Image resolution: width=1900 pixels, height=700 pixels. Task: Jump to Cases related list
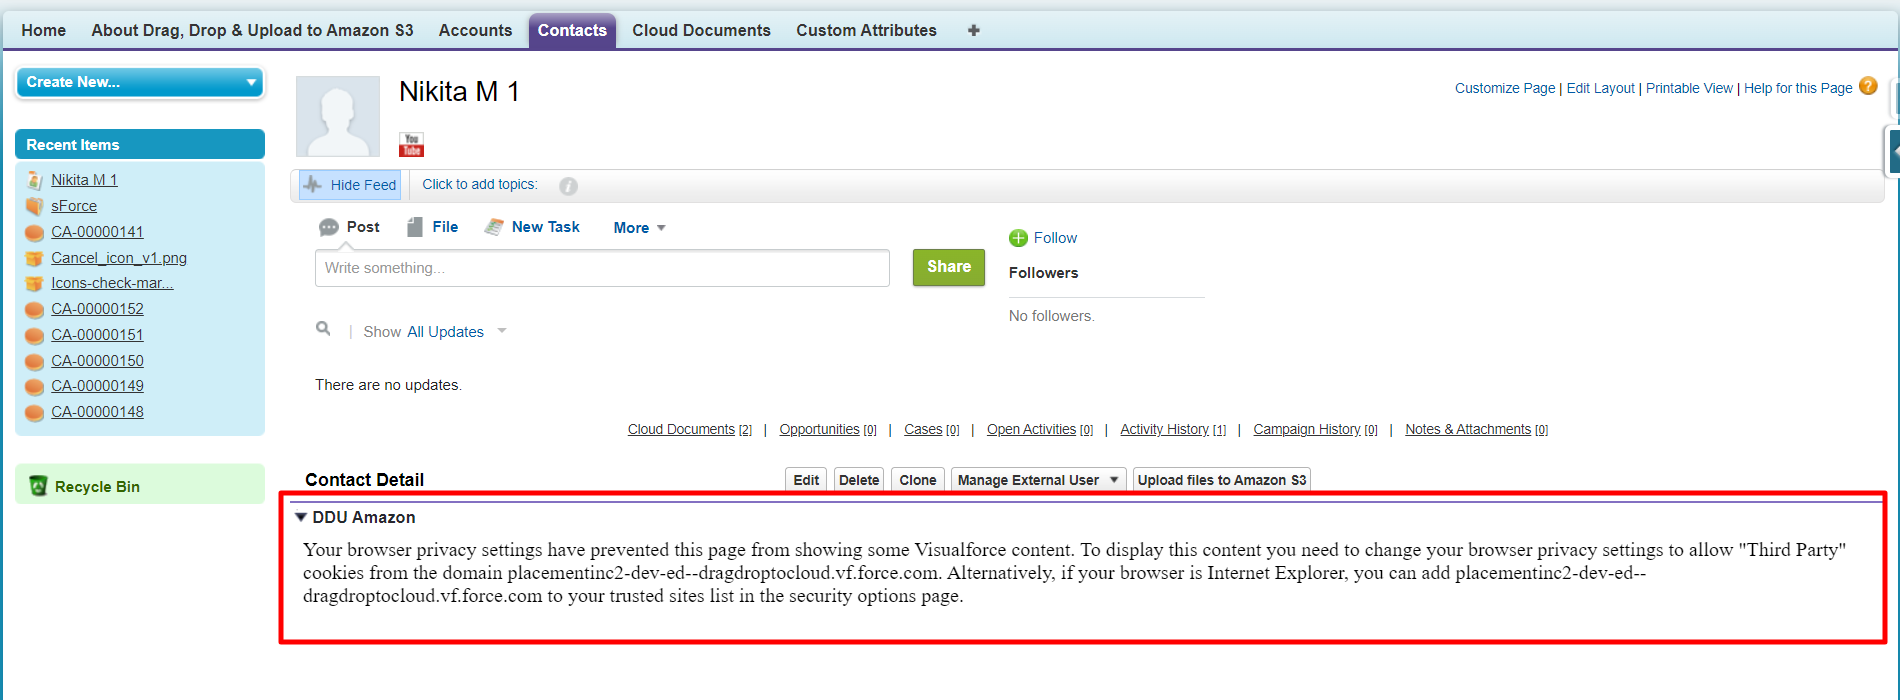point(931,429)
